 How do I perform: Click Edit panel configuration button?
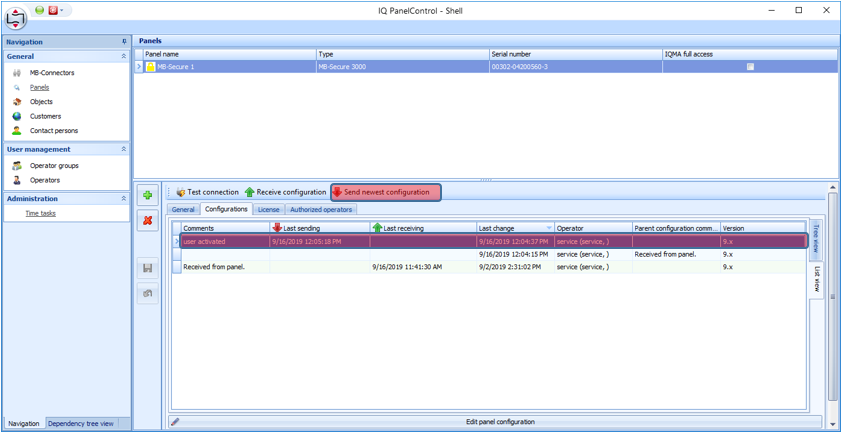[495, 422]
